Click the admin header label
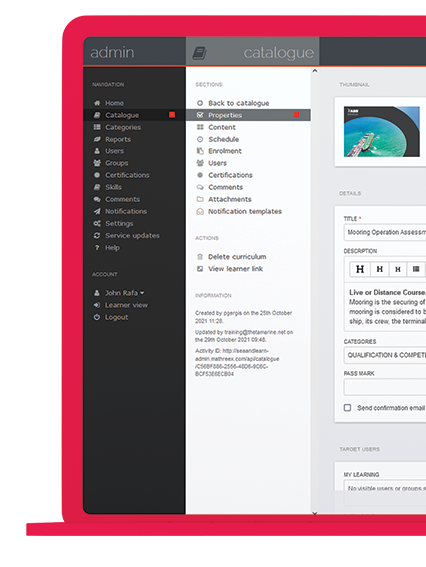Image resolution: width=426 pixels, height=567 pixels. click(112, 53)
